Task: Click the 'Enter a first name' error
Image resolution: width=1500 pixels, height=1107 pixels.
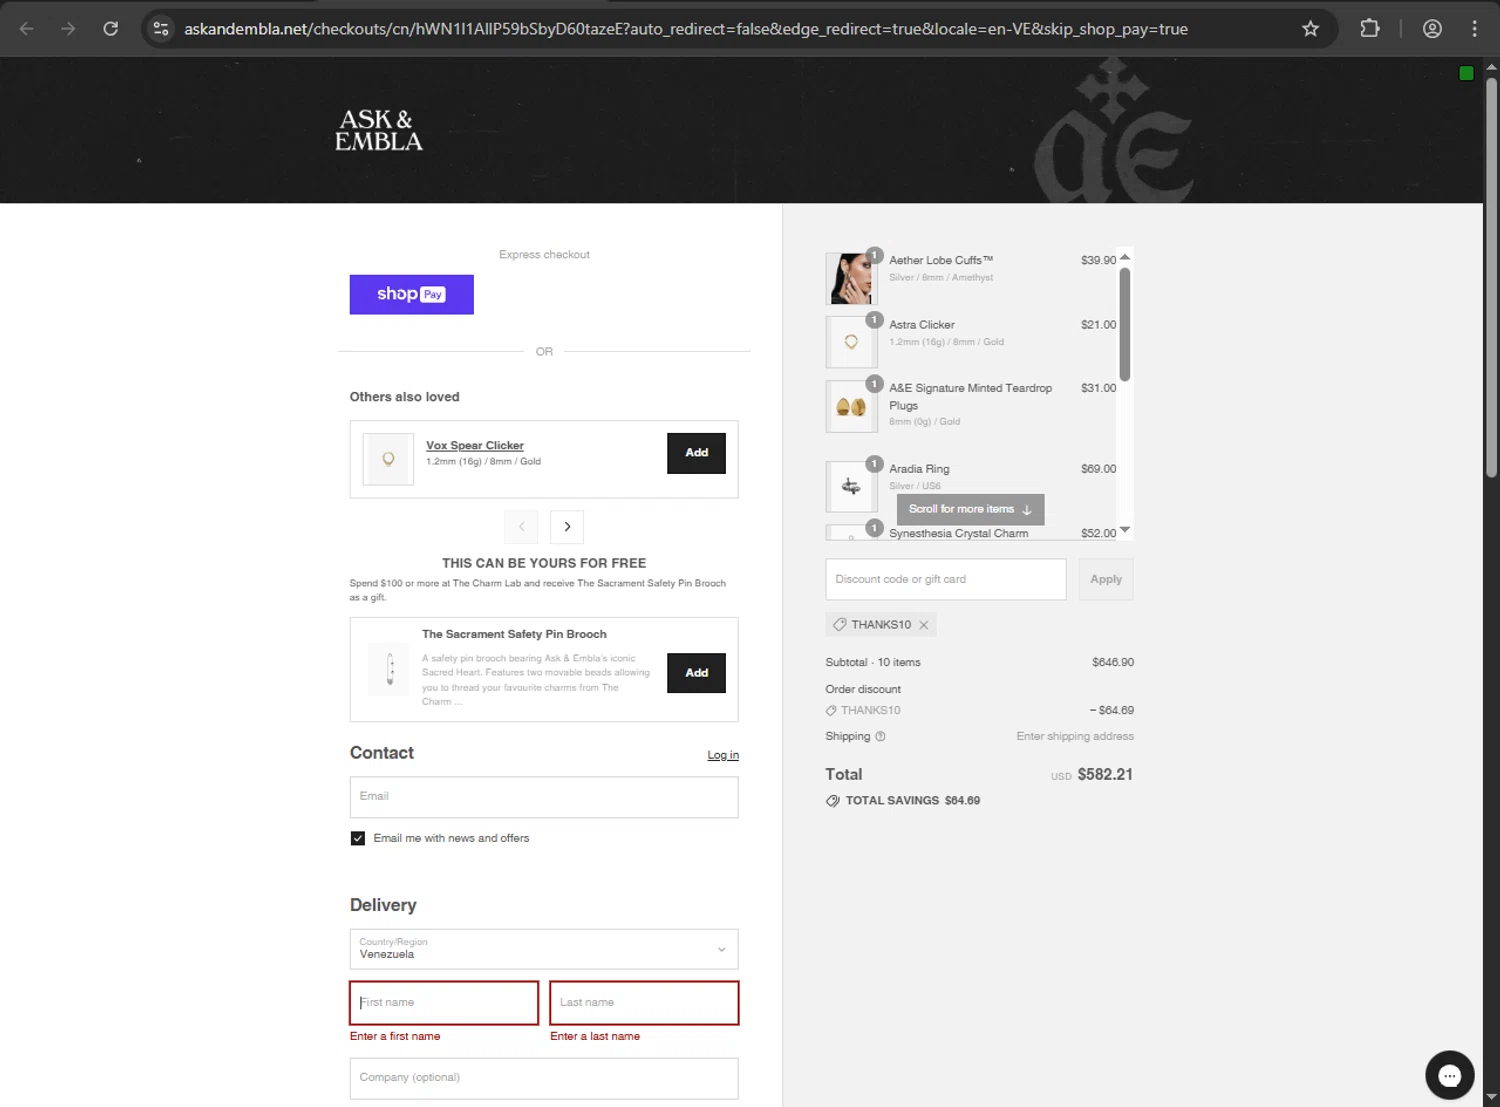Action: pos(395,1036)
